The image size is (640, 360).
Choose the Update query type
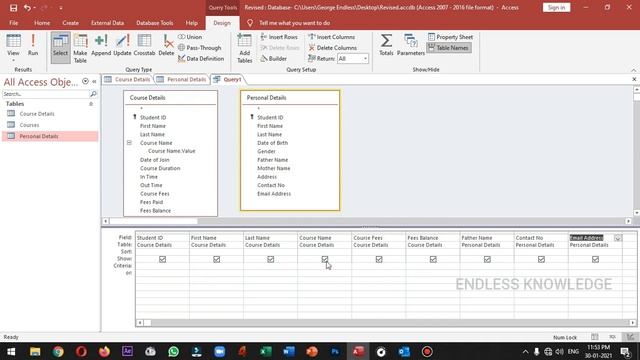click(122, 46)
